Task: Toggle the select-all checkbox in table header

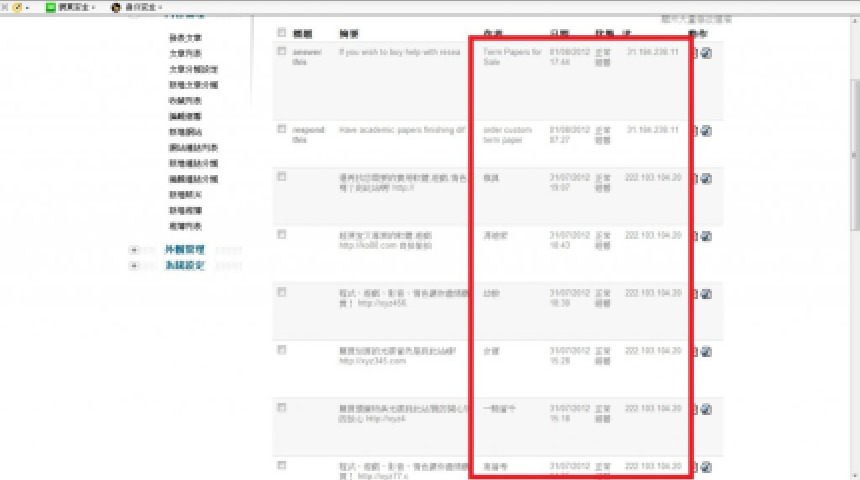Action: 282,32
